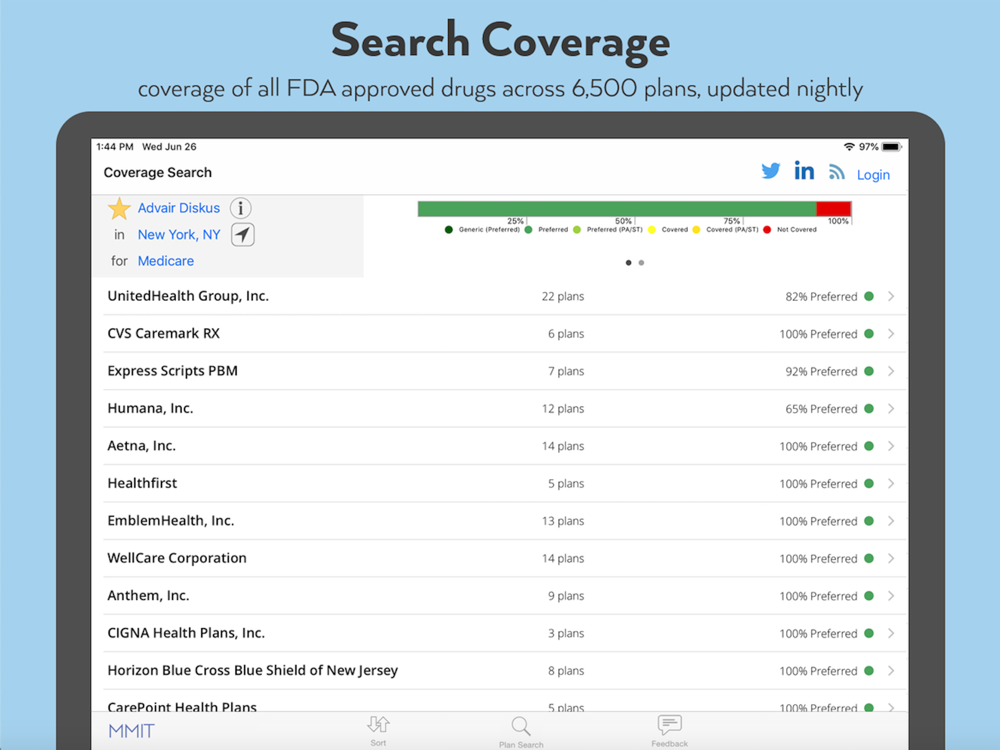The height and width of the screenshot is (750, 1000).
Task: Select the first chart page dot
Action: [x=629, y=263]
